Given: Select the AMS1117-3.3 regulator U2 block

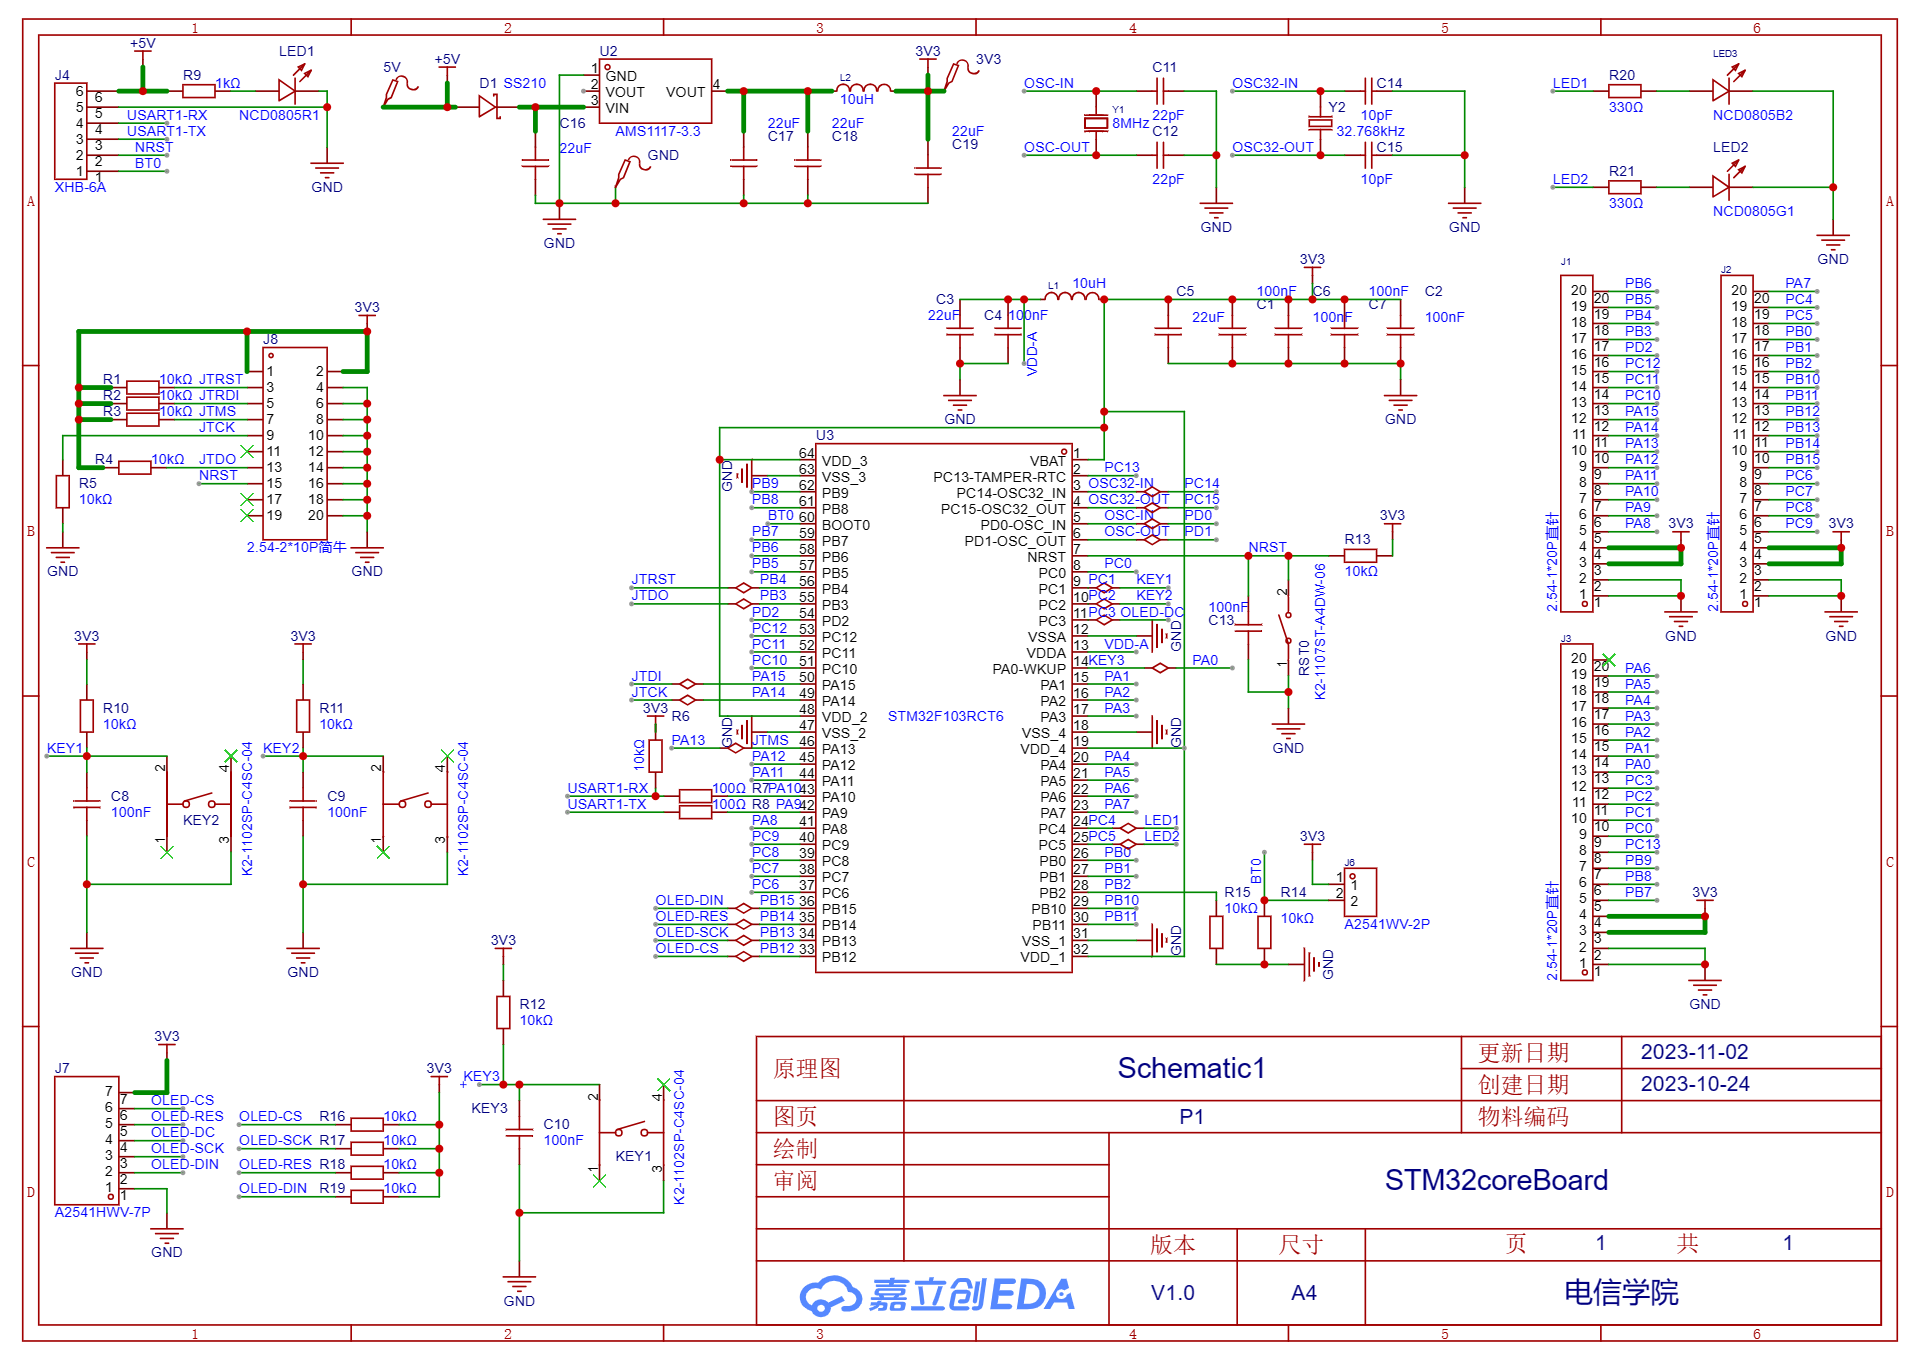Looking at the screenshot, I should [x=655, y=91].
